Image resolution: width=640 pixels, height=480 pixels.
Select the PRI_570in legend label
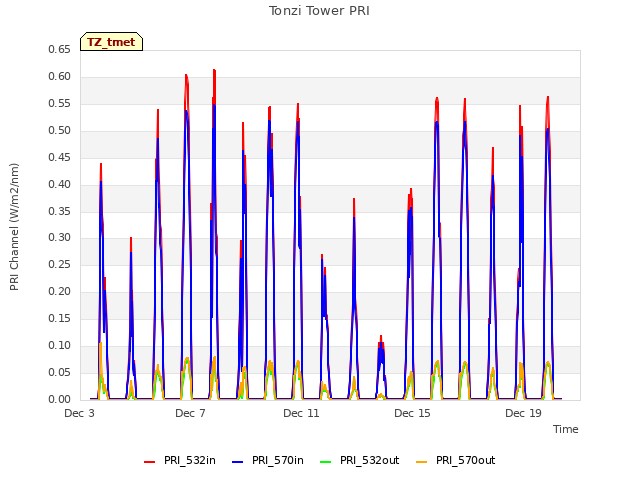pyautogui.click(x=278, y=460)
